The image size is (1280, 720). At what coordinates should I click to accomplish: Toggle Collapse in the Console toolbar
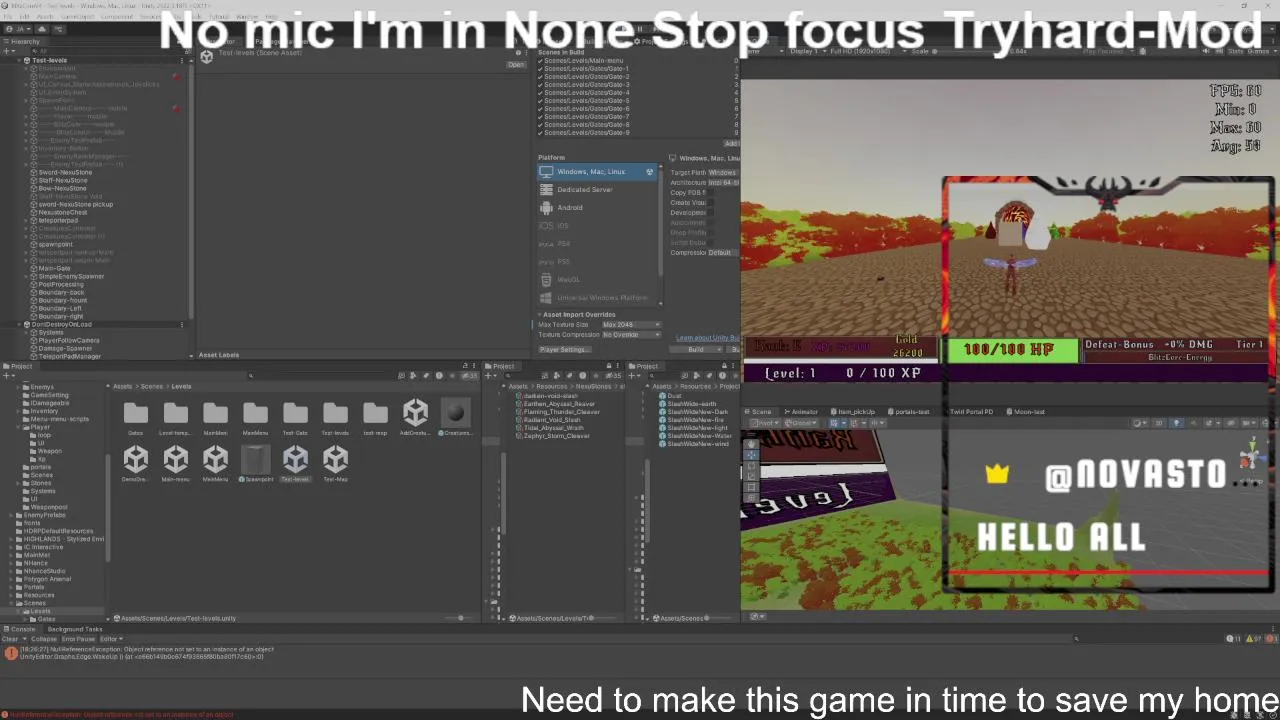click(x=44, y=639)
